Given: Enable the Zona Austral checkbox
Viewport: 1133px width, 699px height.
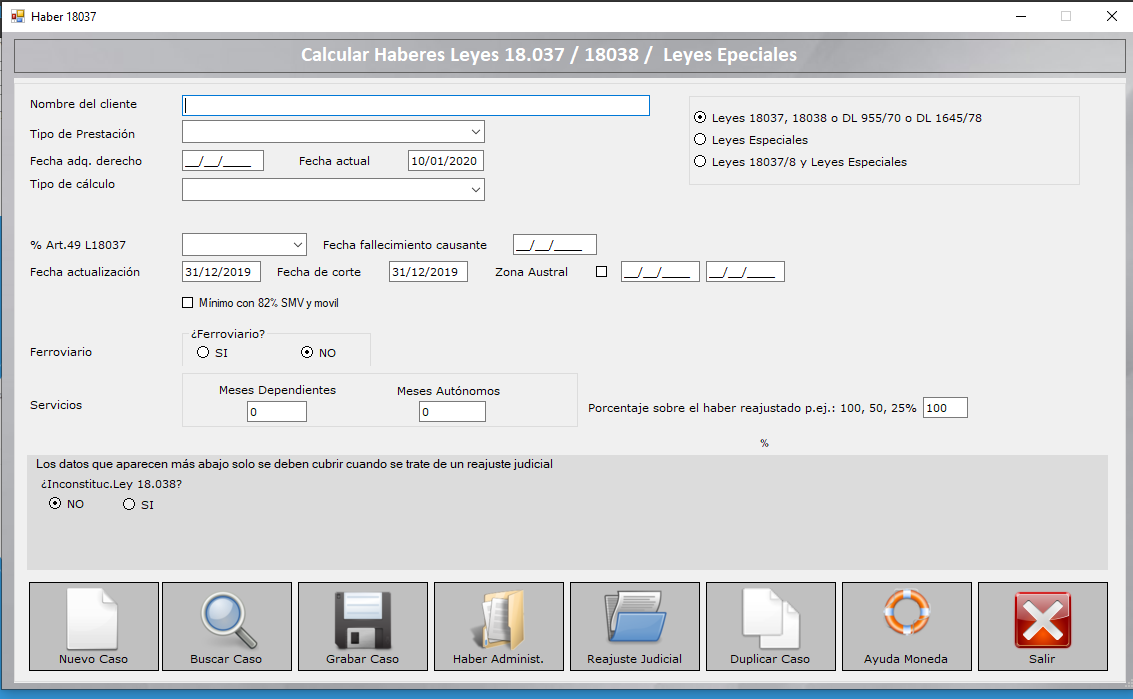Looking at the screenshot, I should click(x=601, y=272).
